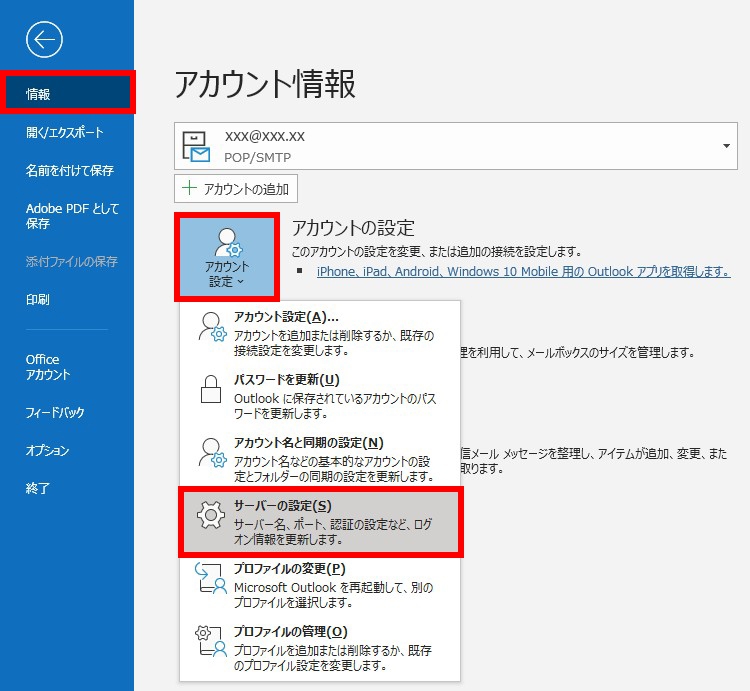Choose アカウント名と同期の設定(N) entry
Image resolution: width=750 pixels, height=691 pixels.
320,459
